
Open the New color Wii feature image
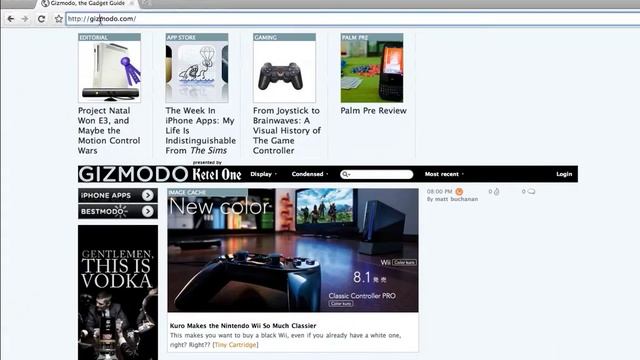tap(293, 250)
